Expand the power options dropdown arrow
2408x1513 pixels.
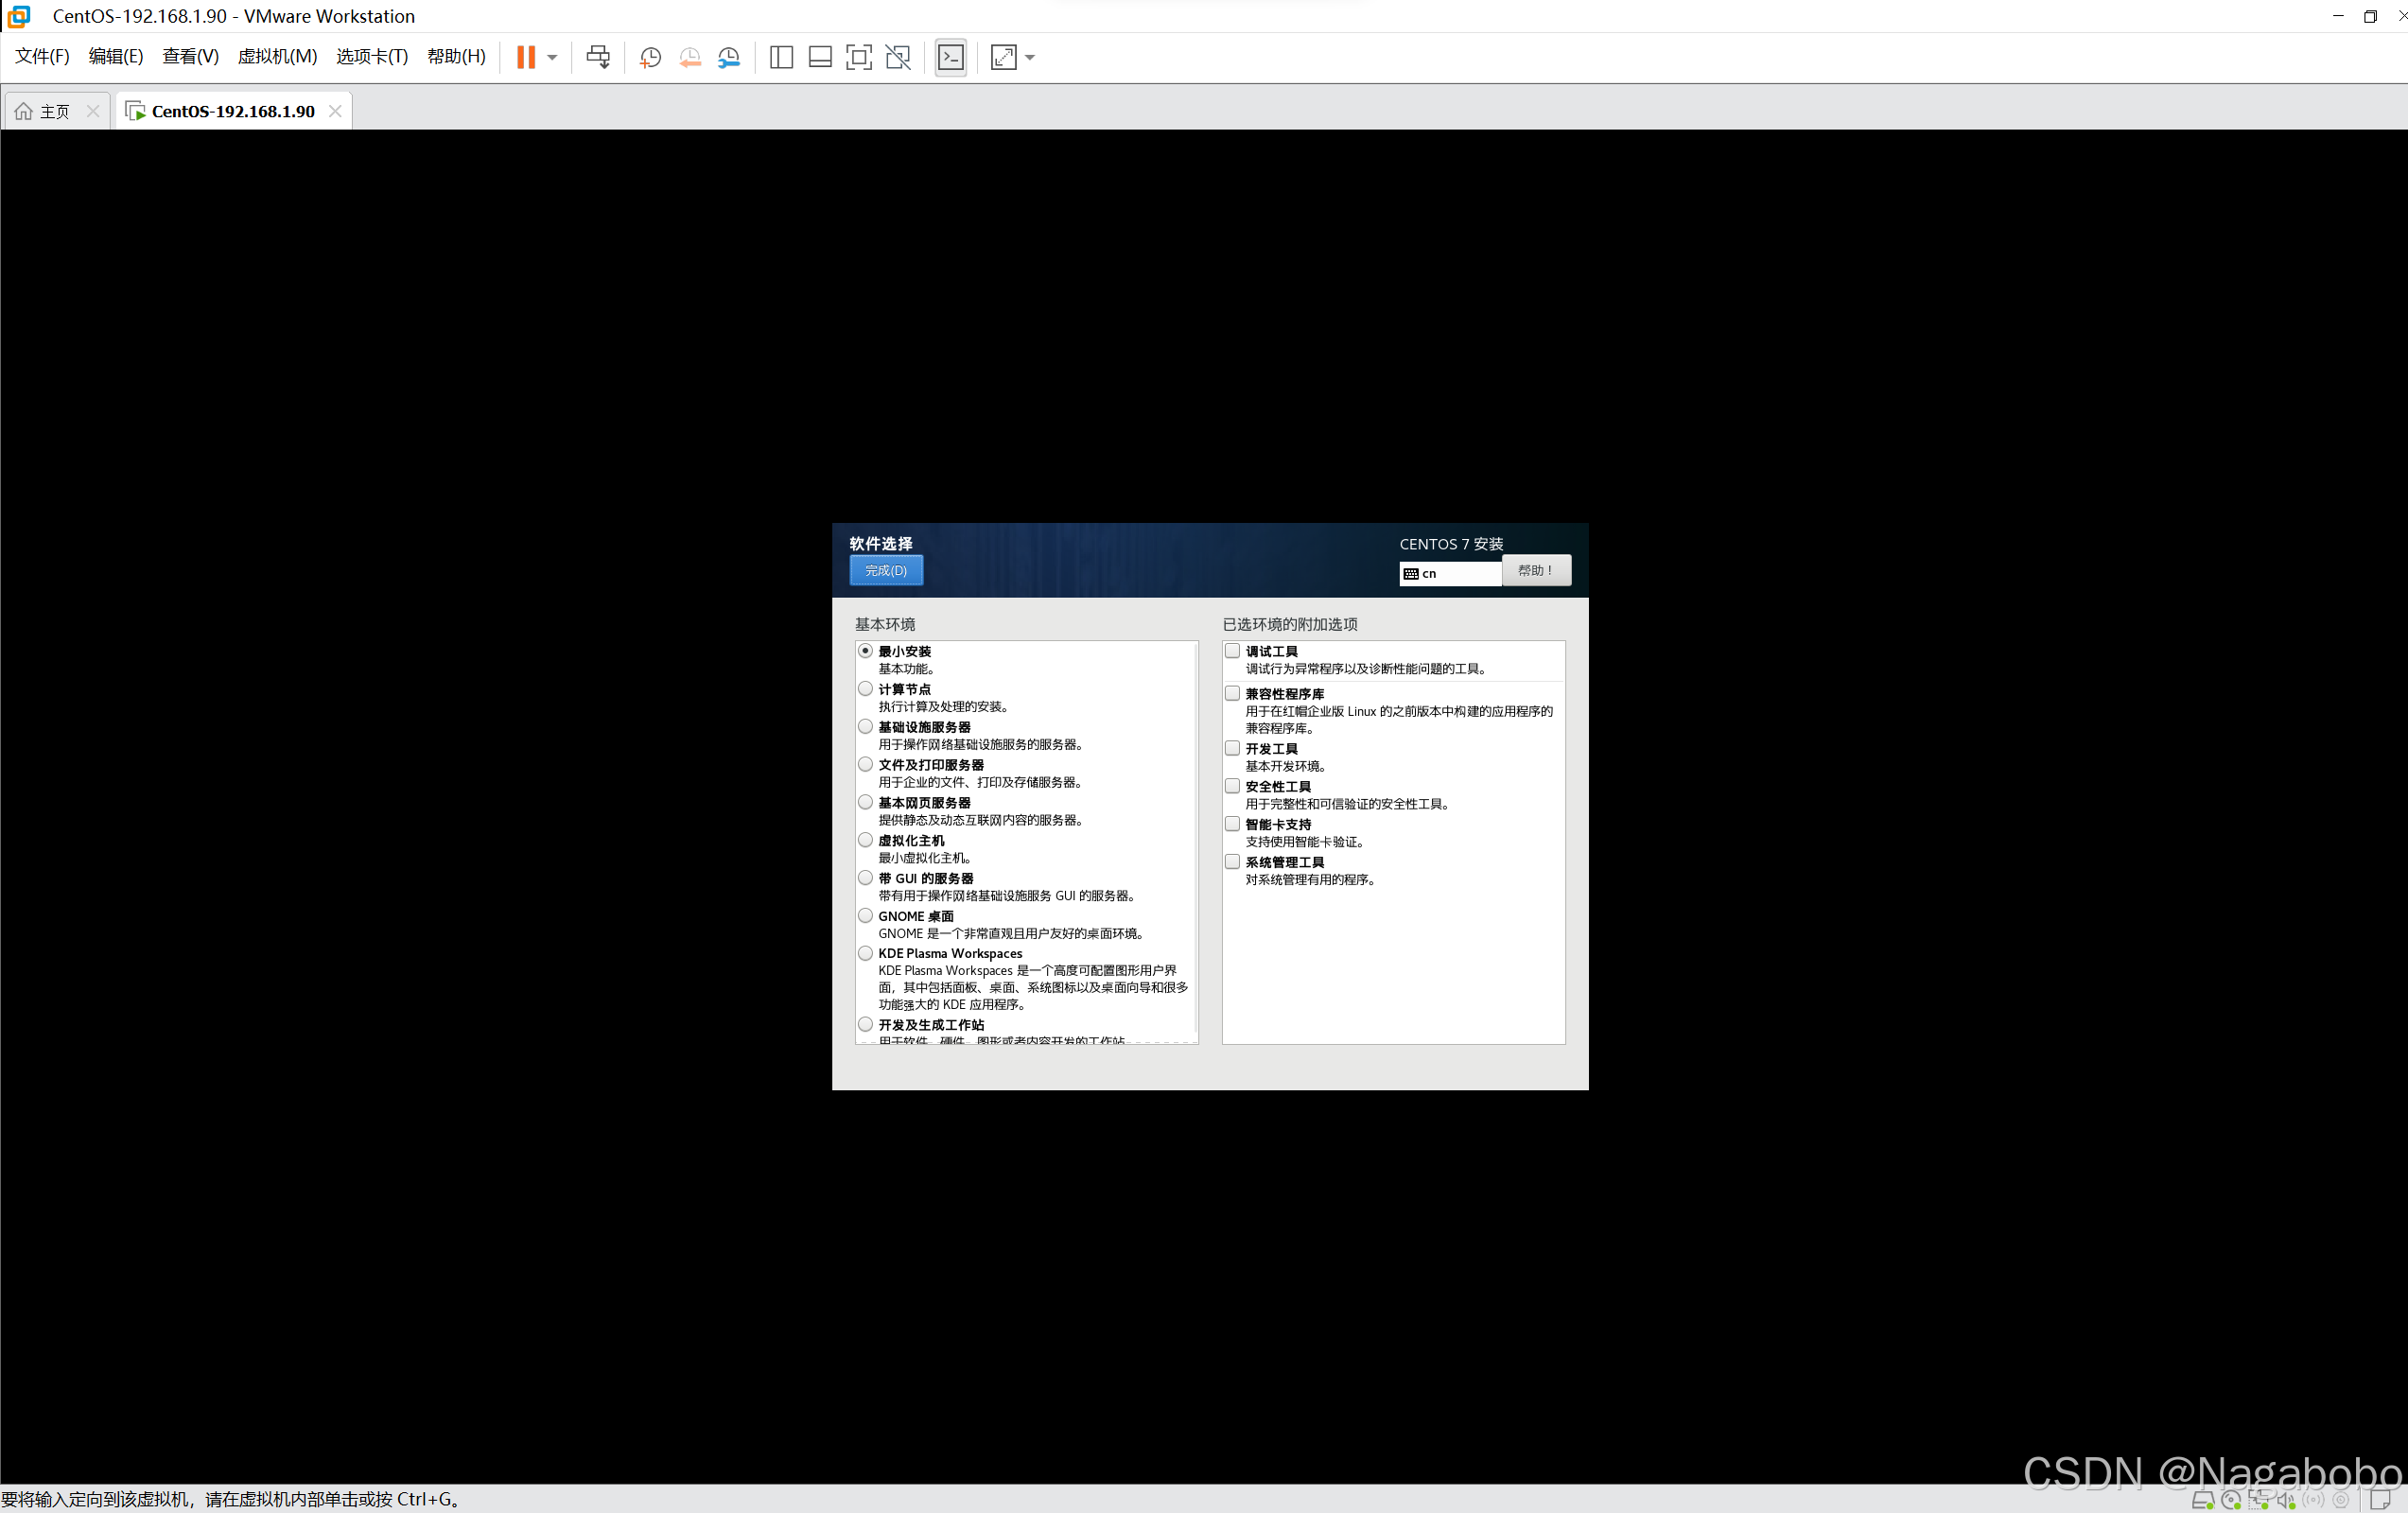pyautogui.click(x=552, y=57)
